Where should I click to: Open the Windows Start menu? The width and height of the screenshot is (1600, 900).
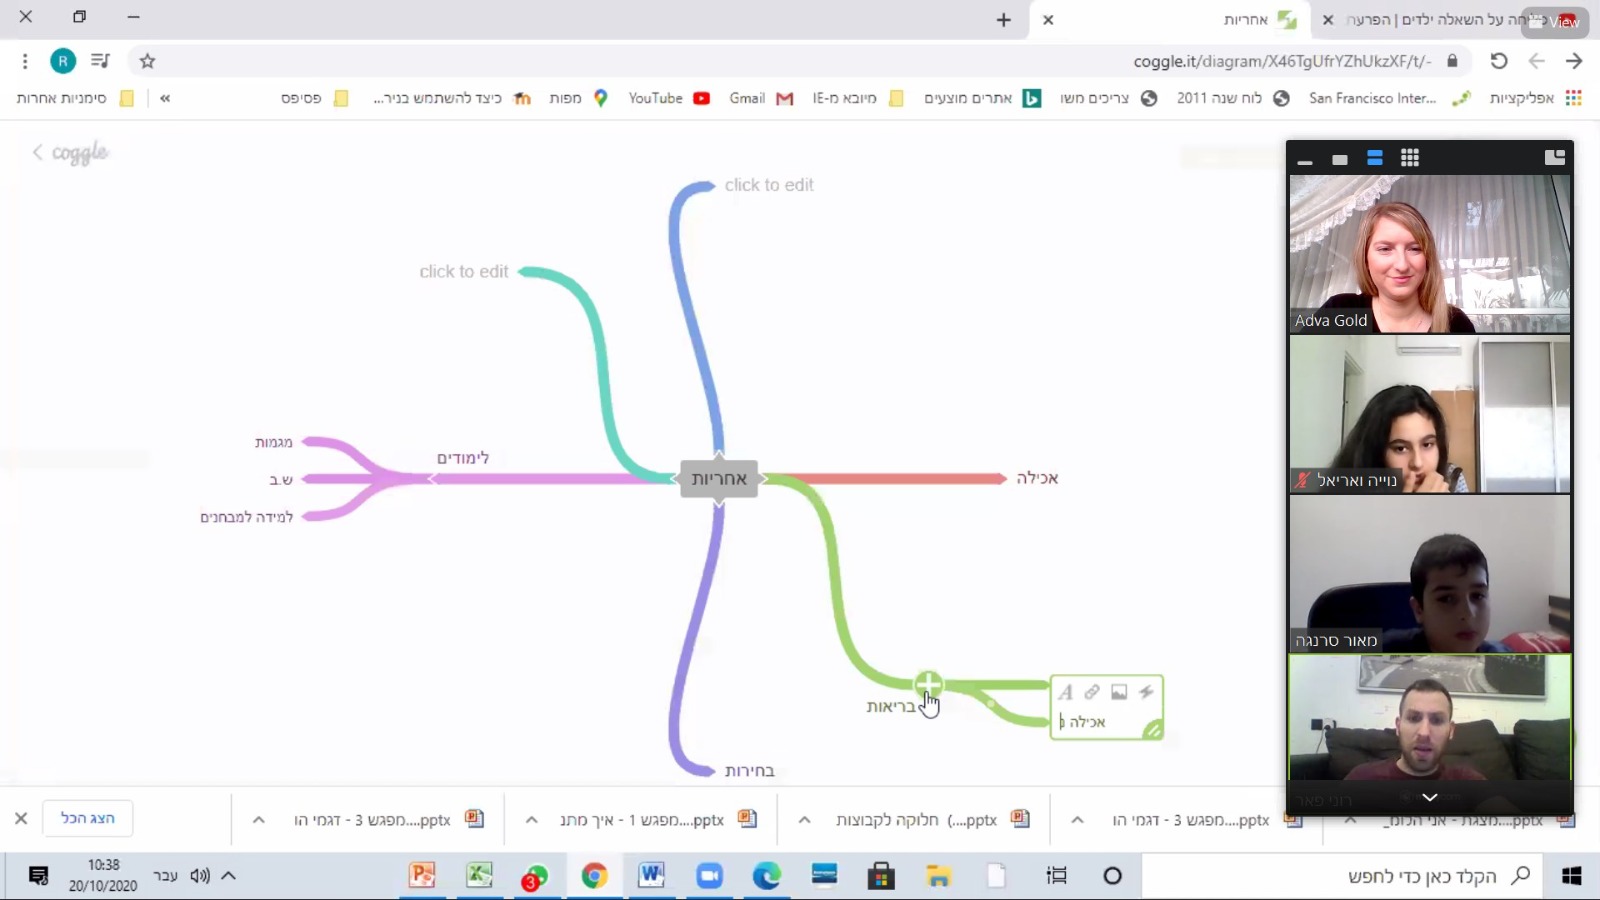(x=1572, y=876)
